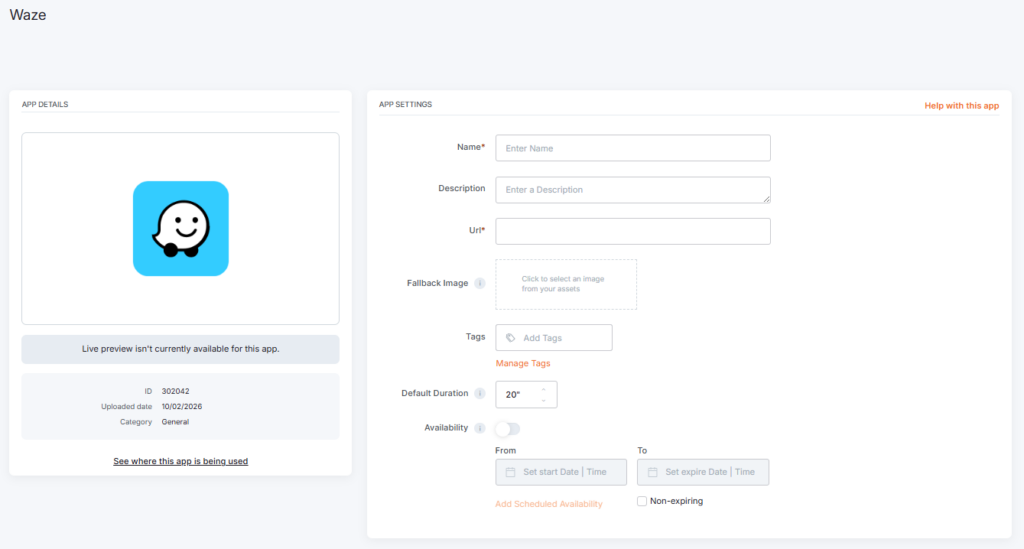Click the tag icon in Tags field
Screen dimensions: 1024x549
(511, 338)
